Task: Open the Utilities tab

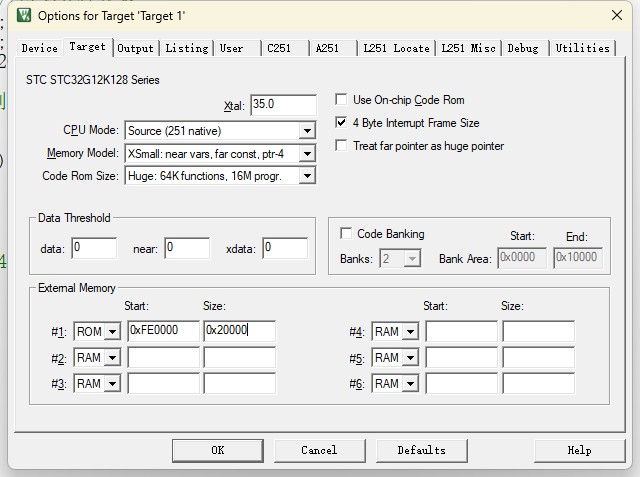Action: [582, 48]
